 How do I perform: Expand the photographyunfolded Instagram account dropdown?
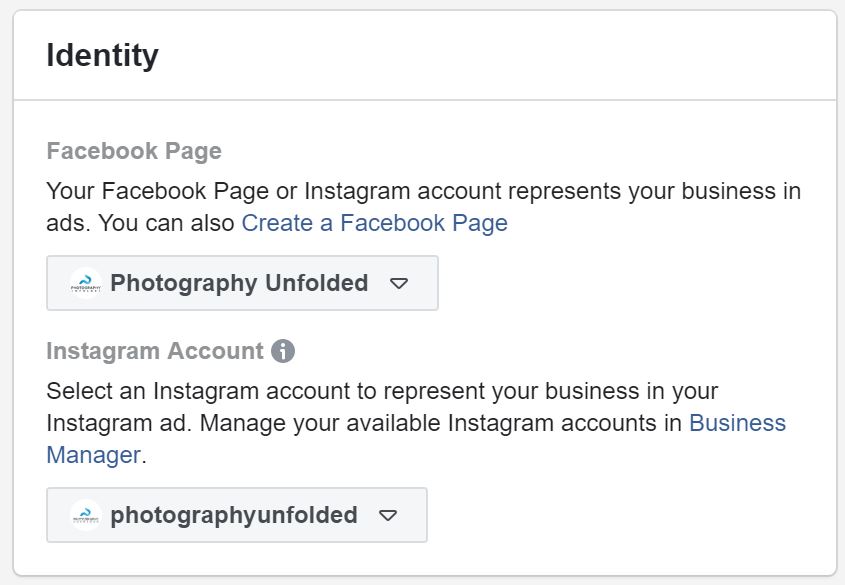(236, 515)
